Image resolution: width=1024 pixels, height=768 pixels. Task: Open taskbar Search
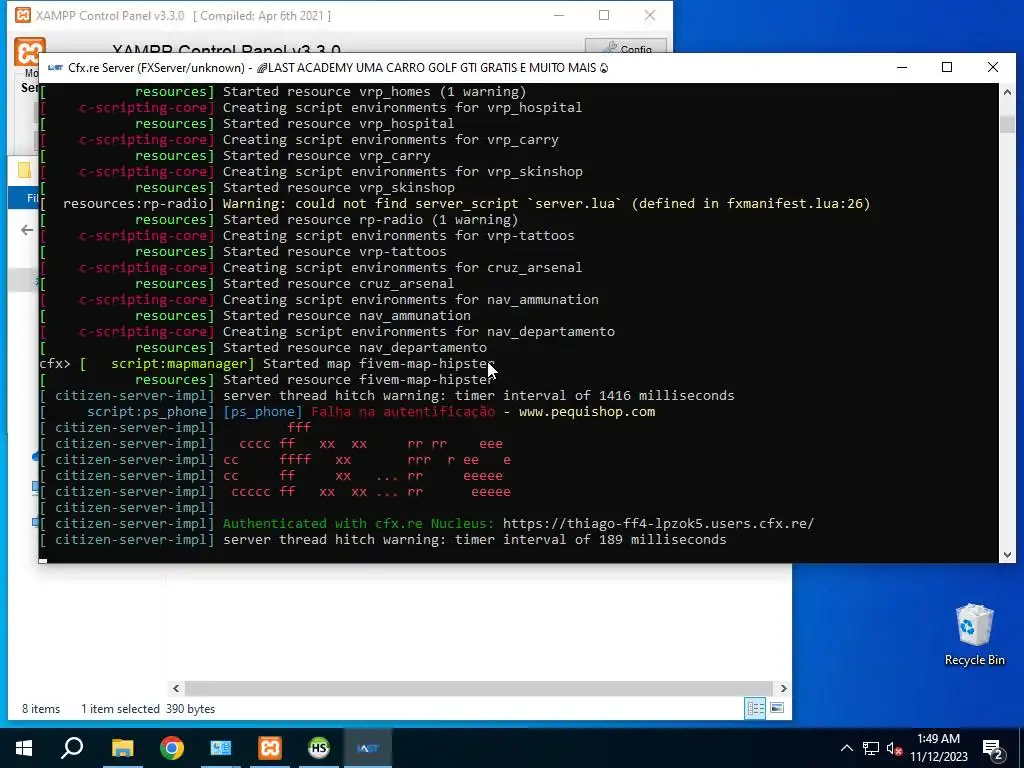pos(72,748)
